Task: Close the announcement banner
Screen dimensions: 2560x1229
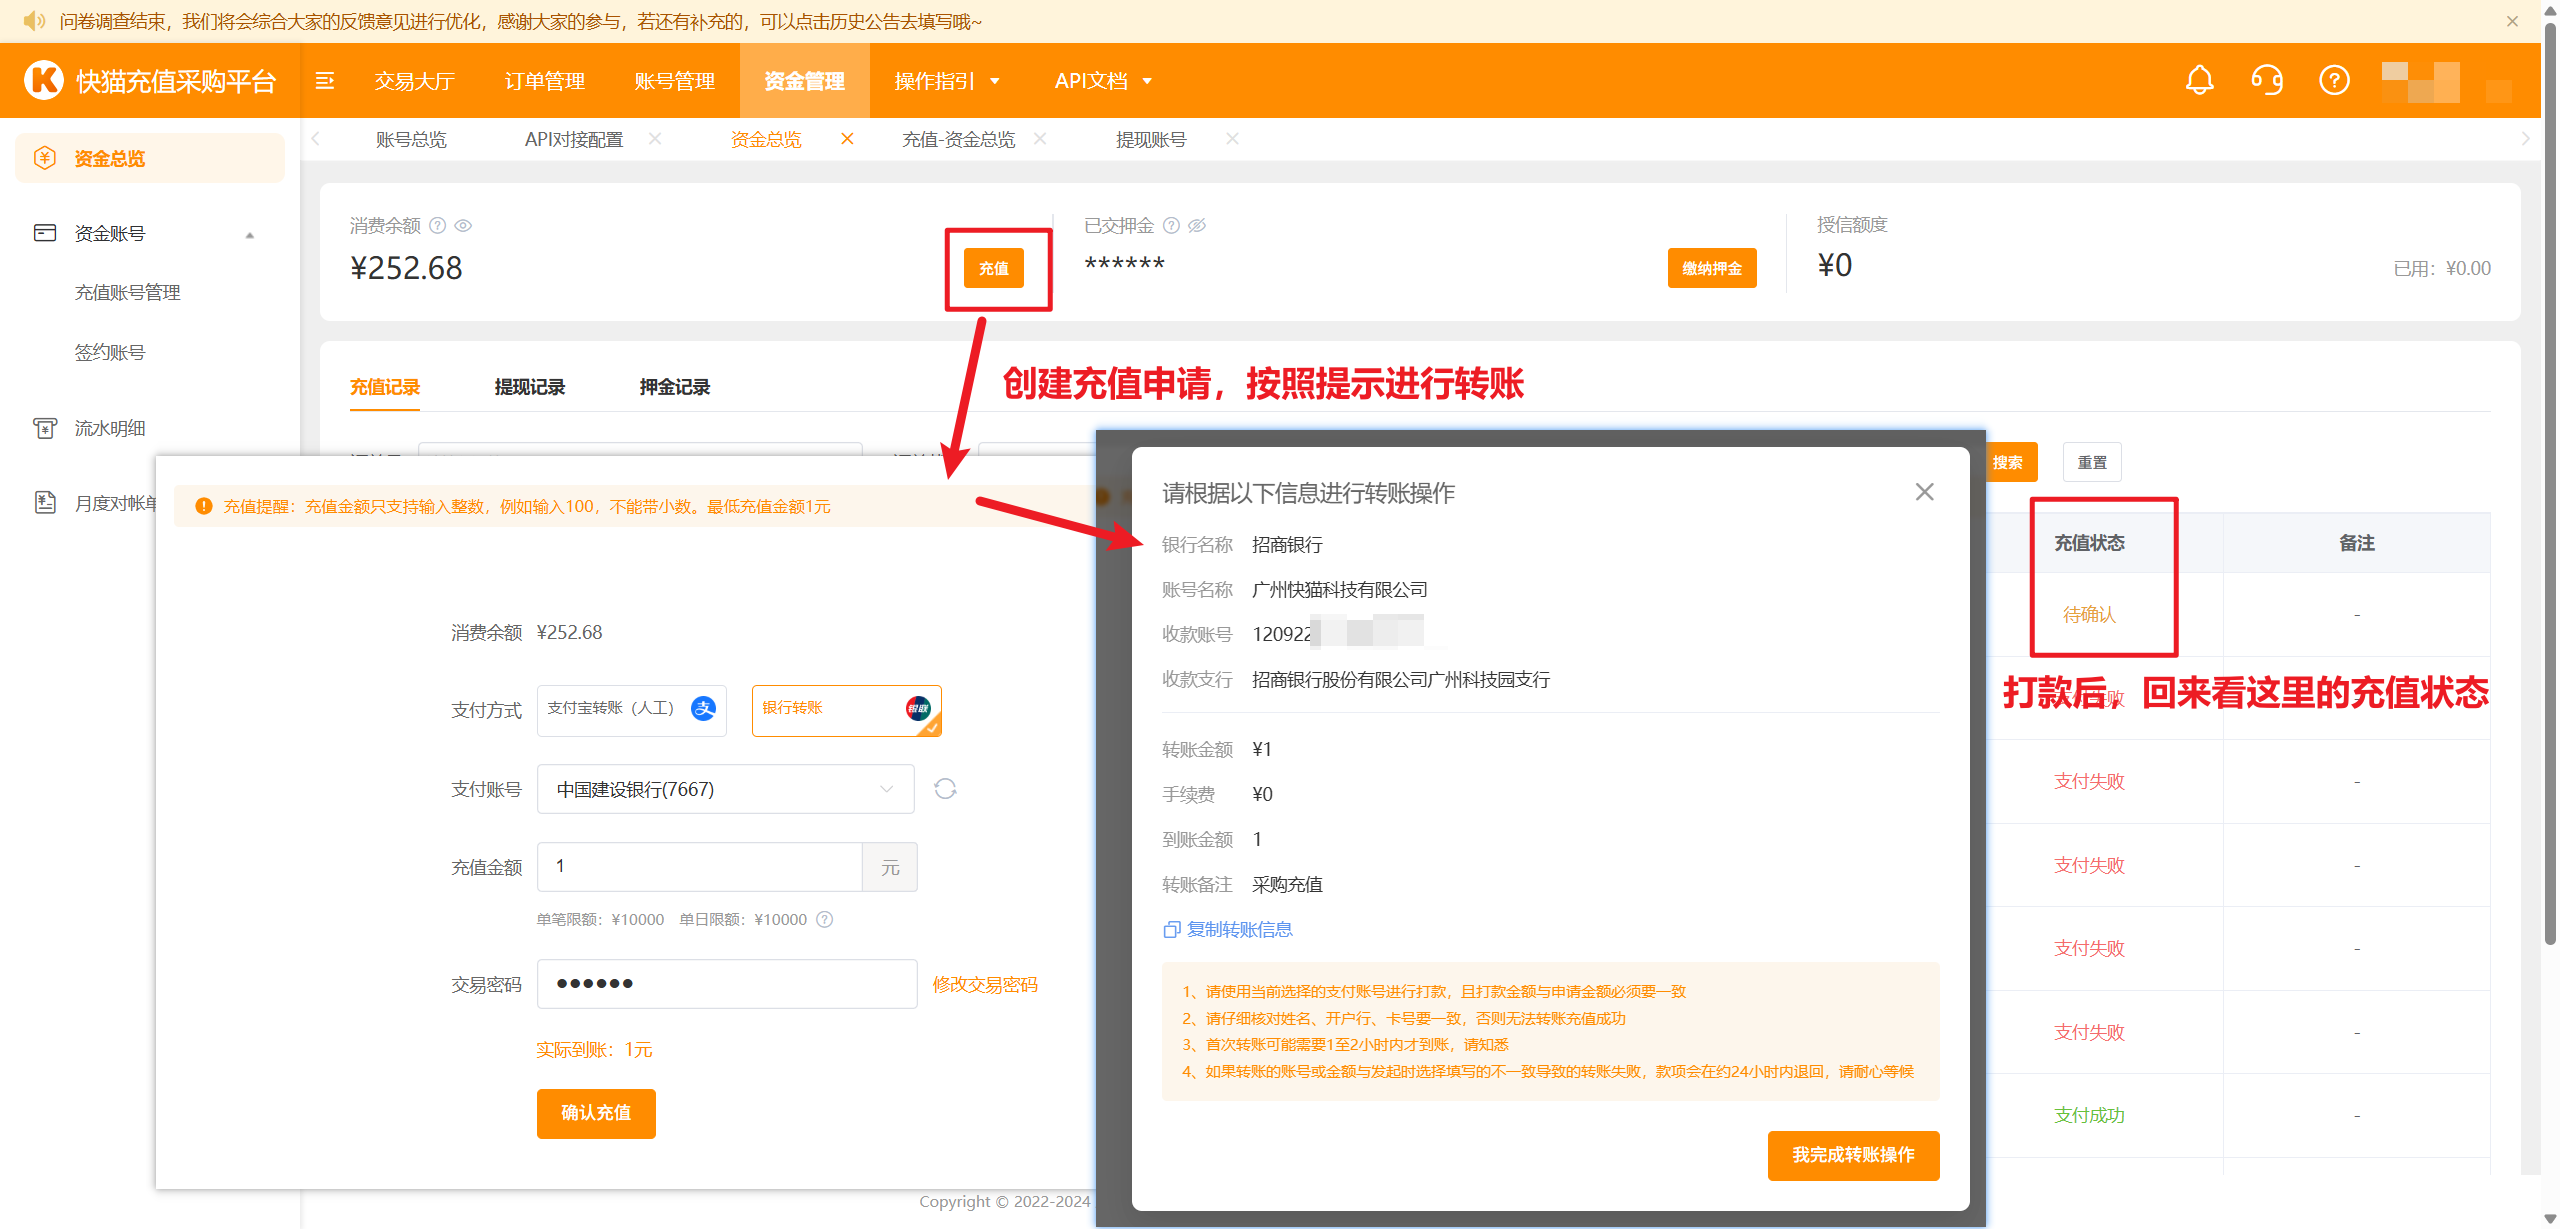Action: coord(2512,21)
